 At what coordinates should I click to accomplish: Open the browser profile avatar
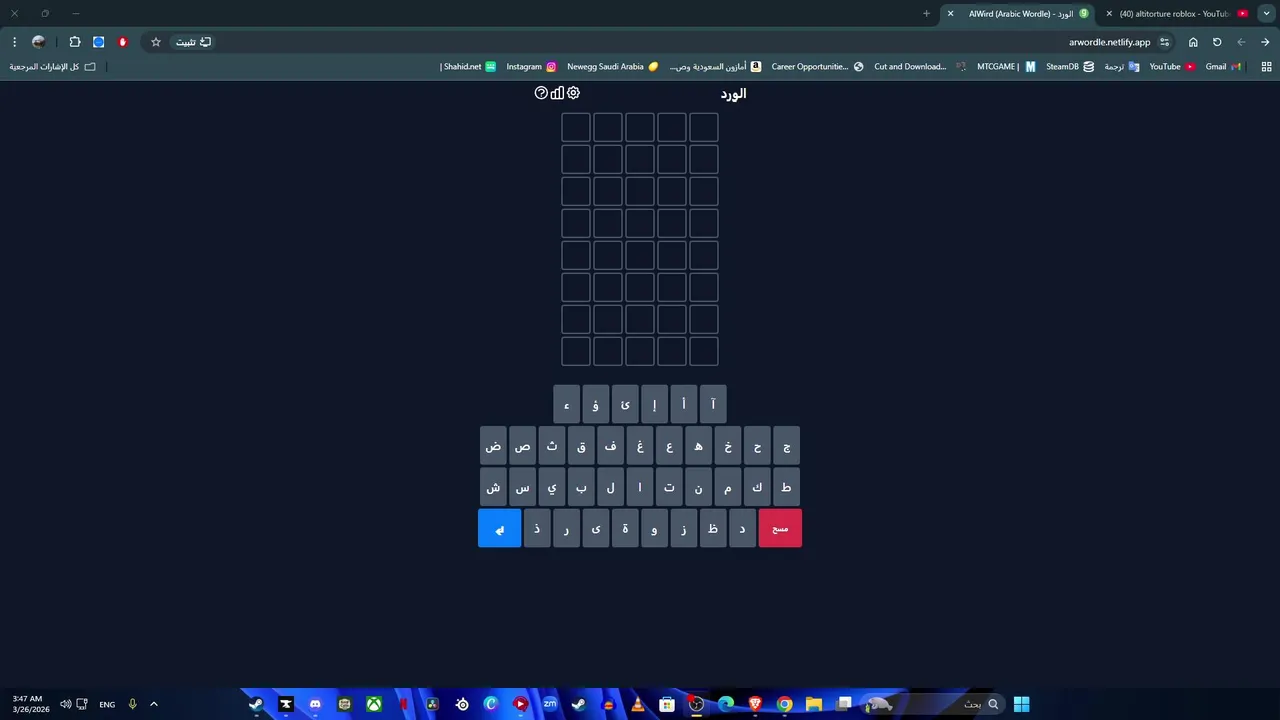pyautogui.click(x=39, y=42)
